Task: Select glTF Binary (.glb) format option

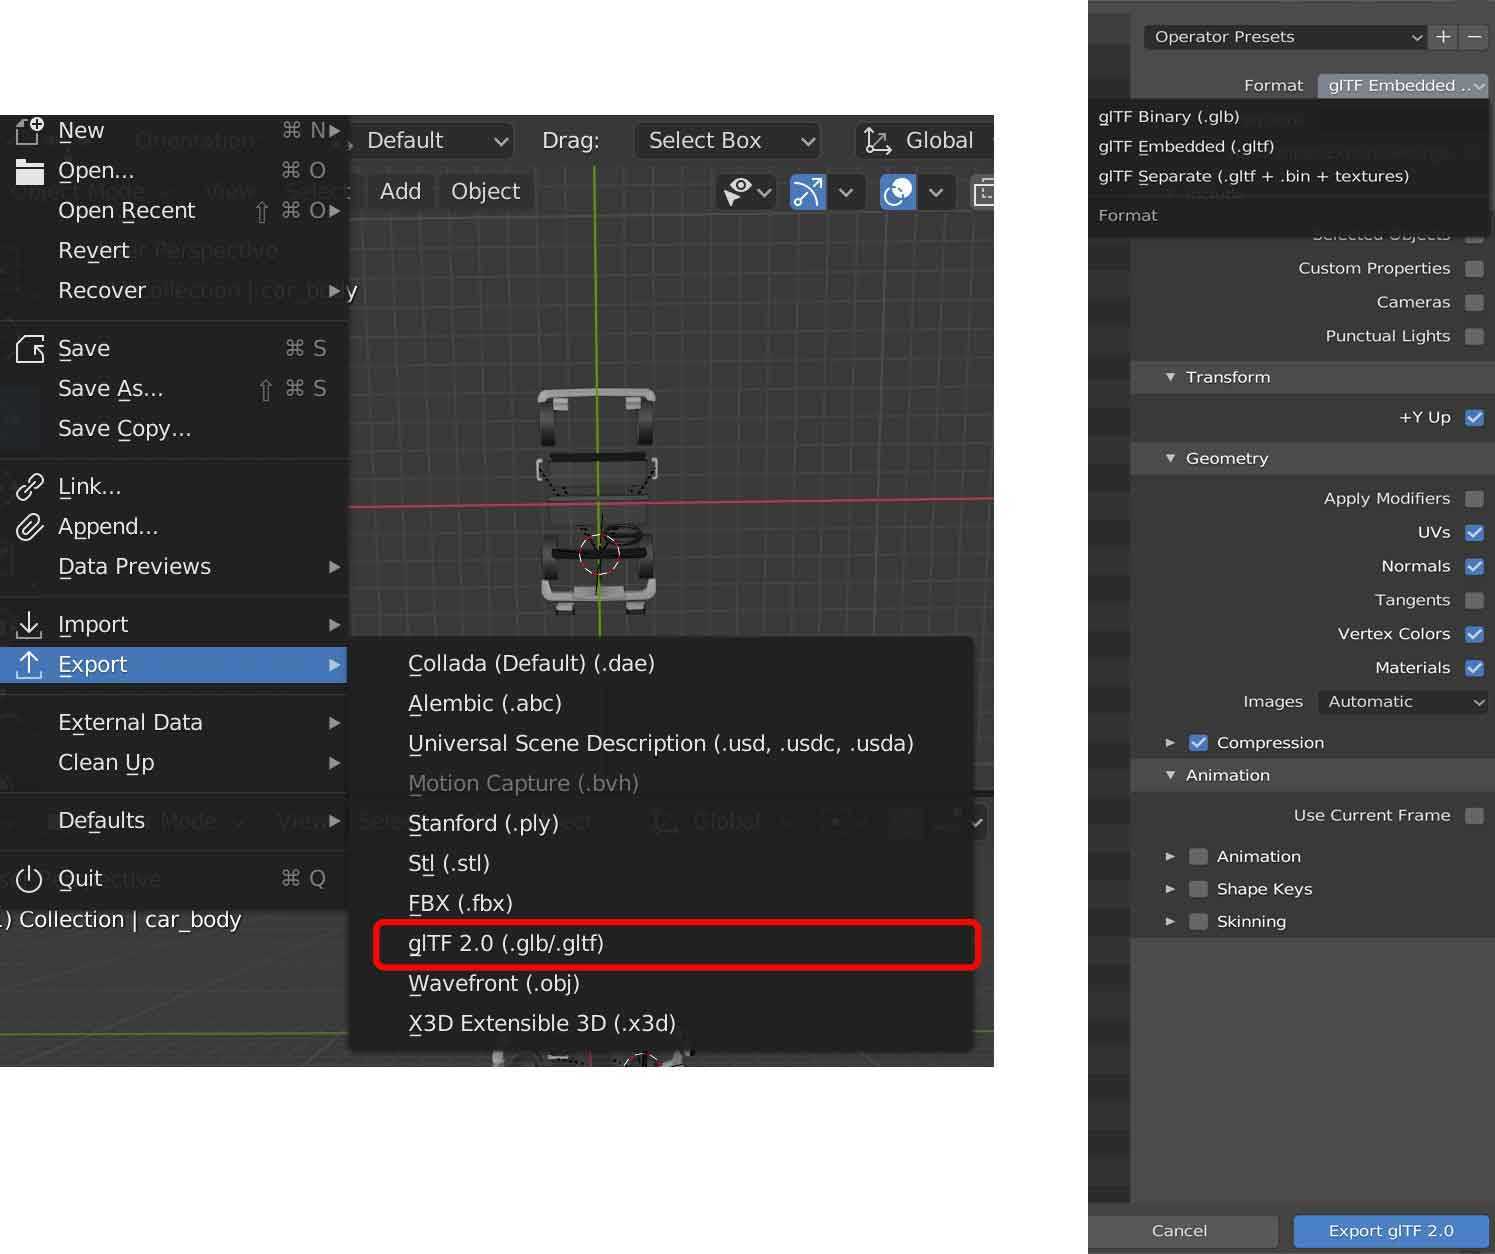Action: [1168, 117]
